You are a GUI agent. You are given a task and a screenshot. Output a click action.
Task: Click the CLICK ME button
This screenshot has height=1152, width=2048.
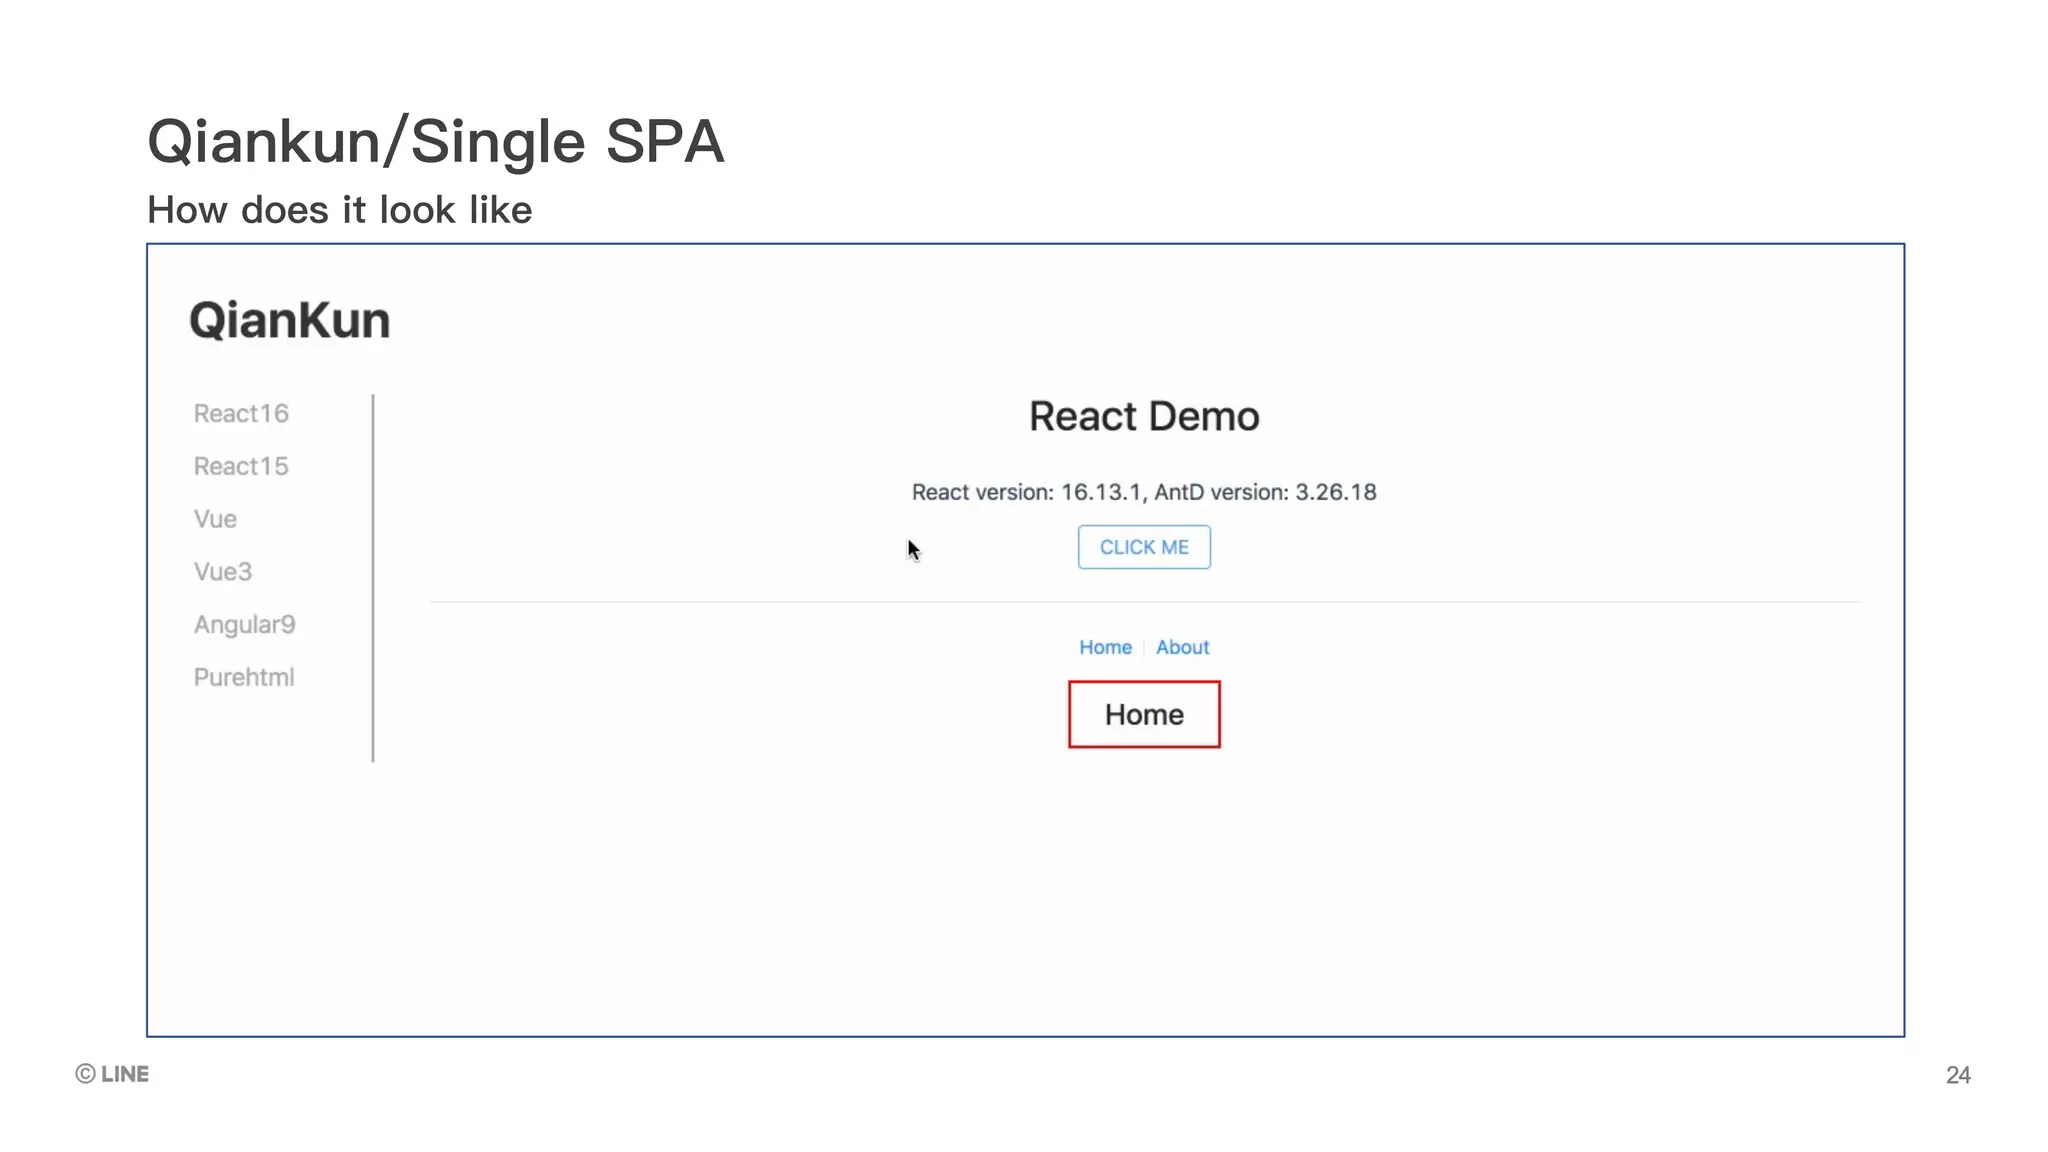pyautogui.click(x=1144, y=547)
